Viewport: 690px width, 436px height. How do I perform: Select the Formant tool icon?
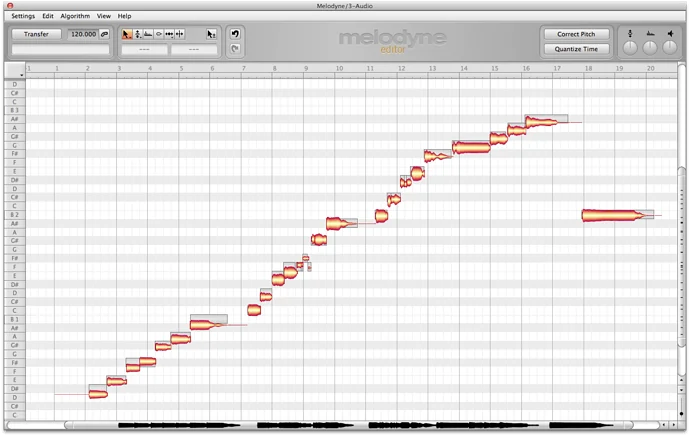coord(148,34)
